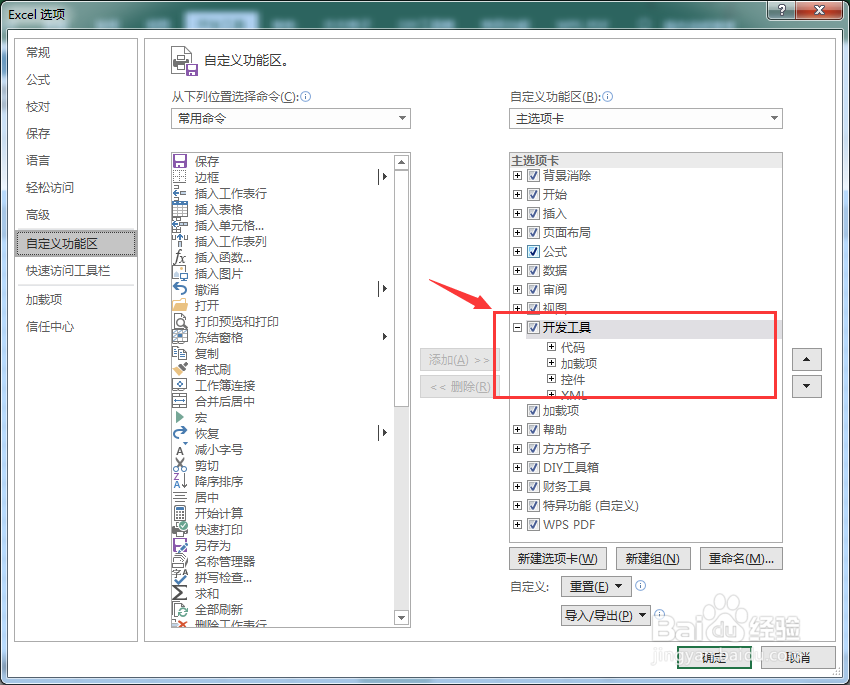Viewport: 850px width, 685px height.
Task: Click the 新建组 button
Action: [653, 558]
